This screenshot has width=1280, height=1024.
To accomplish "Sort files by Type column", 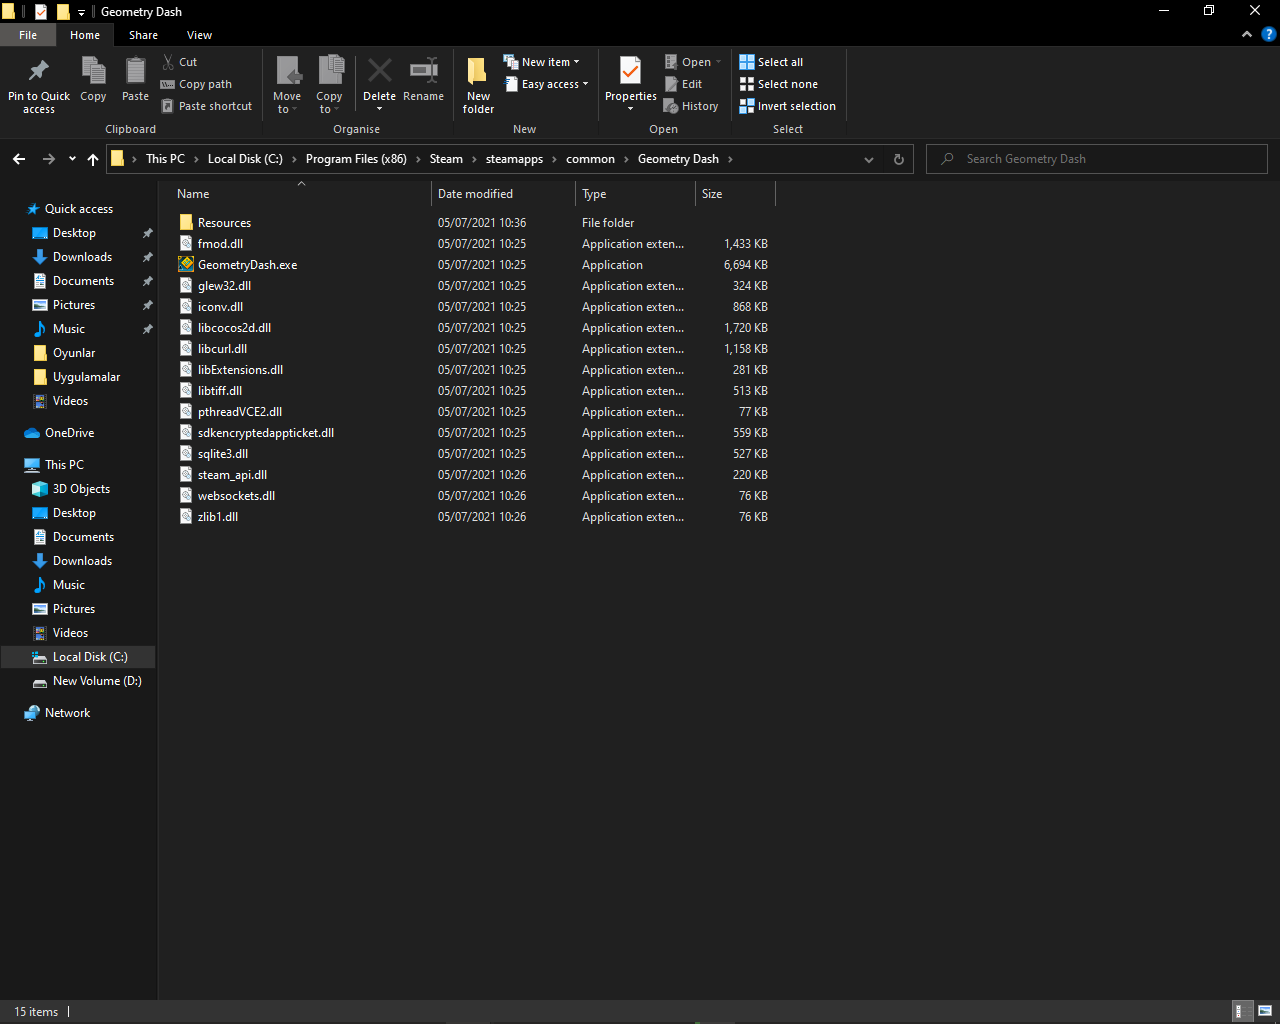I will click(636, 194).
